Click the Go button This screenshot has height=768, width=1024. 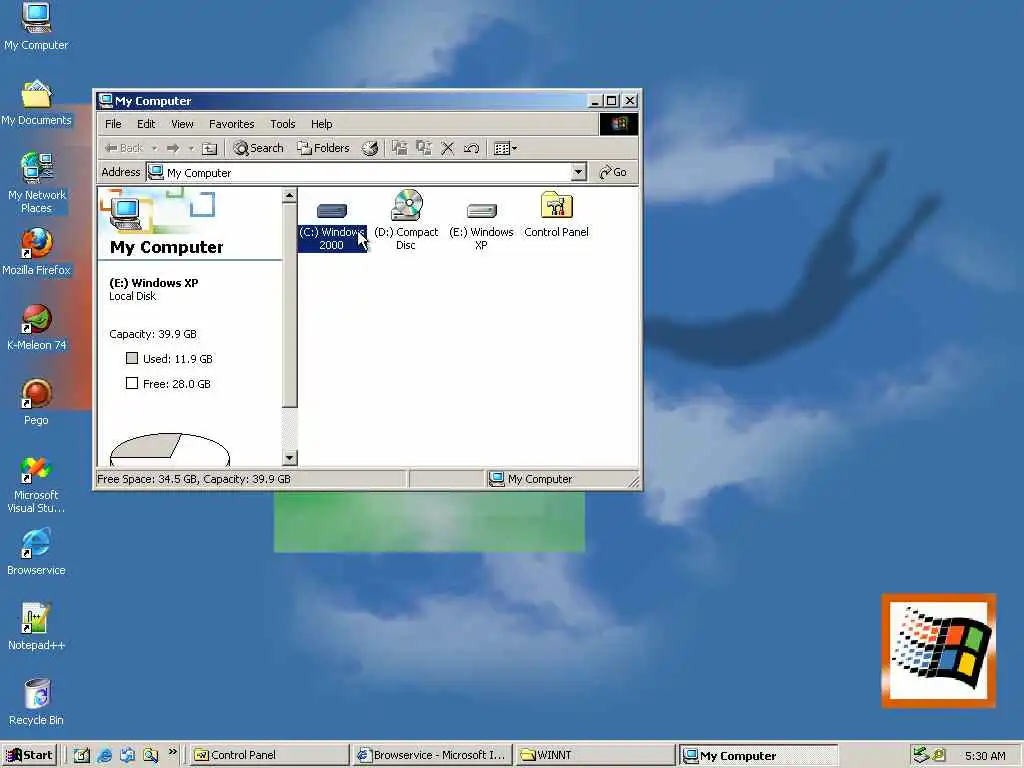(613, 172)
